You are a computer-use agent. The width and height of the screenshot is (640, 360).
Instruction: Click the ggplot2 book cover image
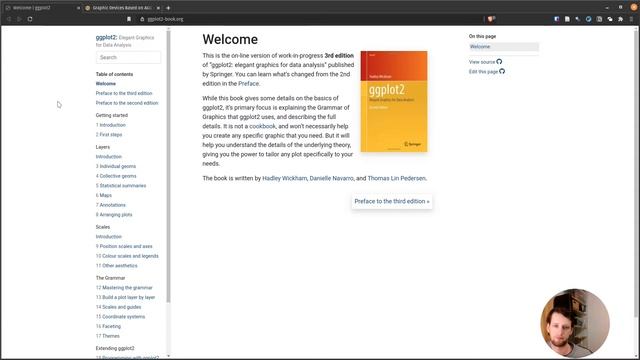click(x=394, y=102)
